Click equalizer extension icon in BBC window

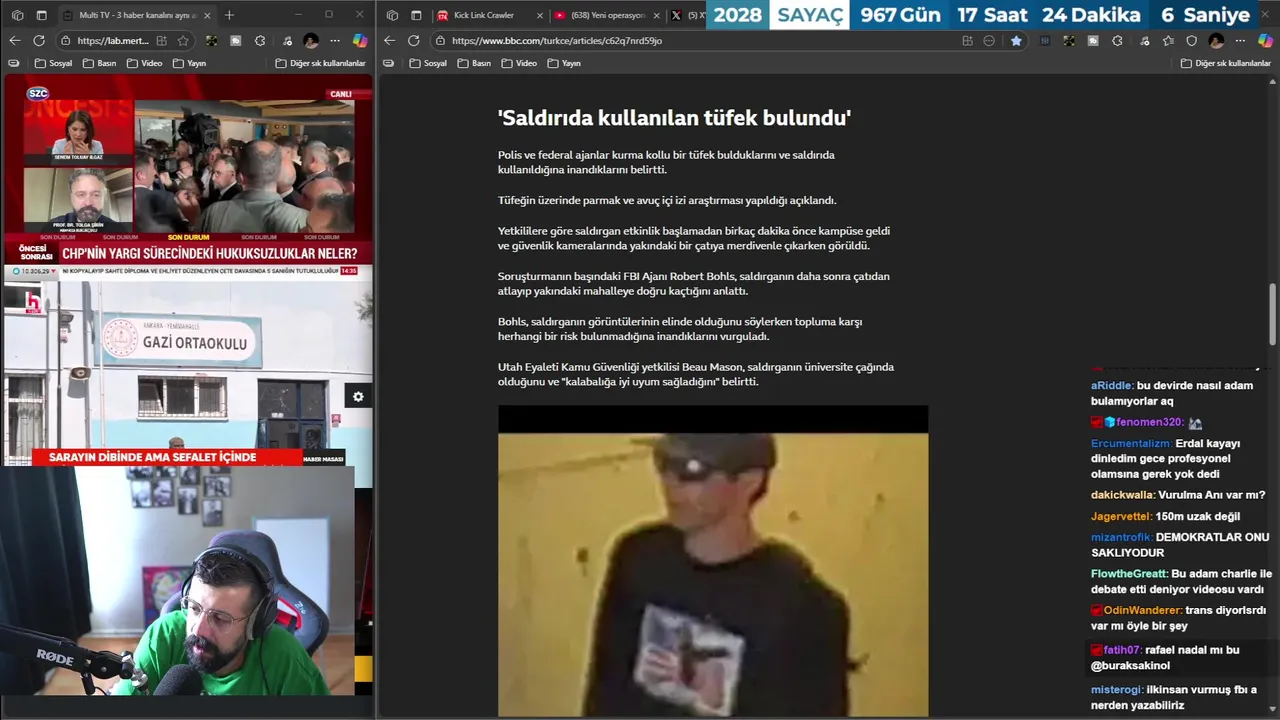click(1046, 40)
